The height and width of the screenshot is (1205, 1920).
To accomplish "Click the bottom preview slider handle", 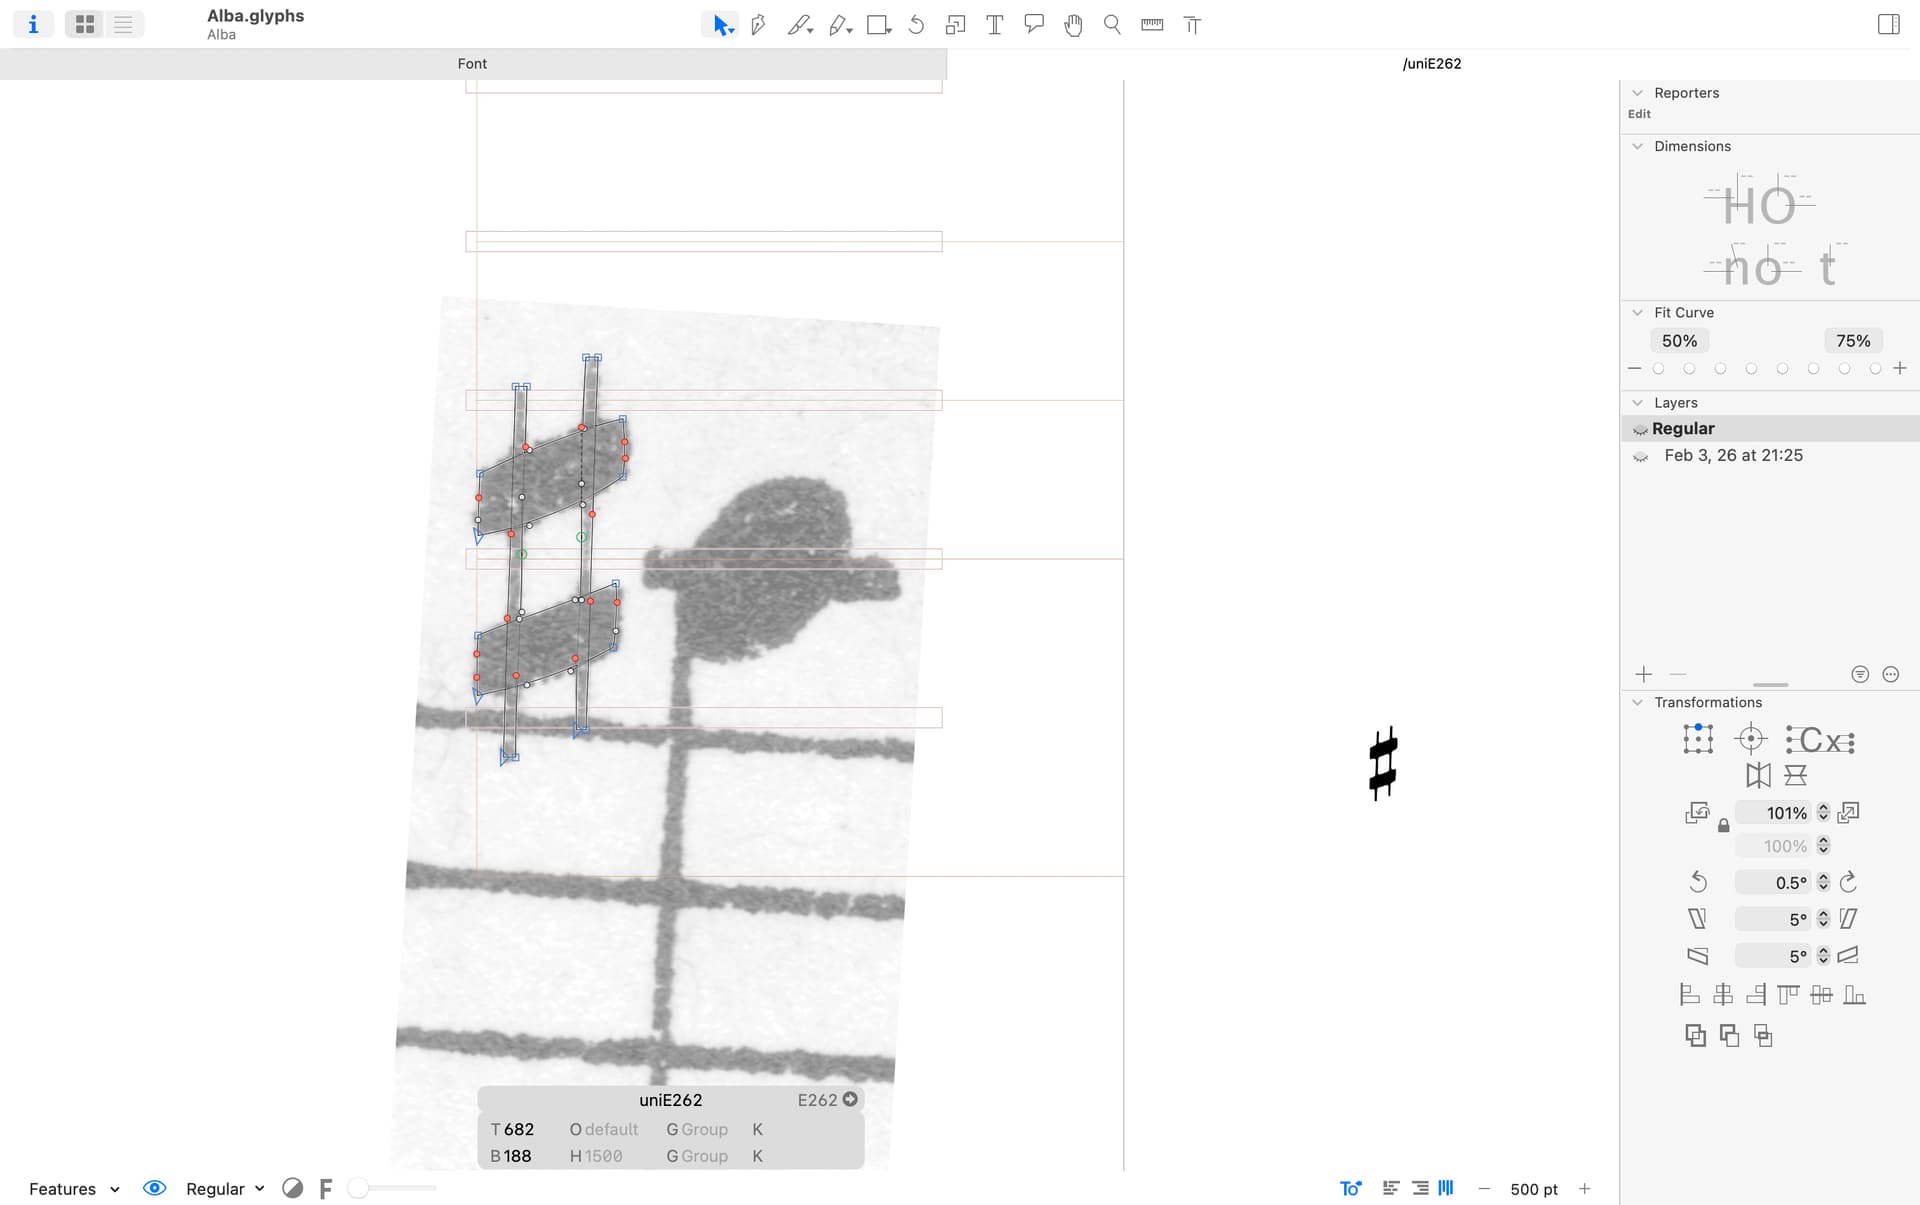I will (x=358, y=1188).
